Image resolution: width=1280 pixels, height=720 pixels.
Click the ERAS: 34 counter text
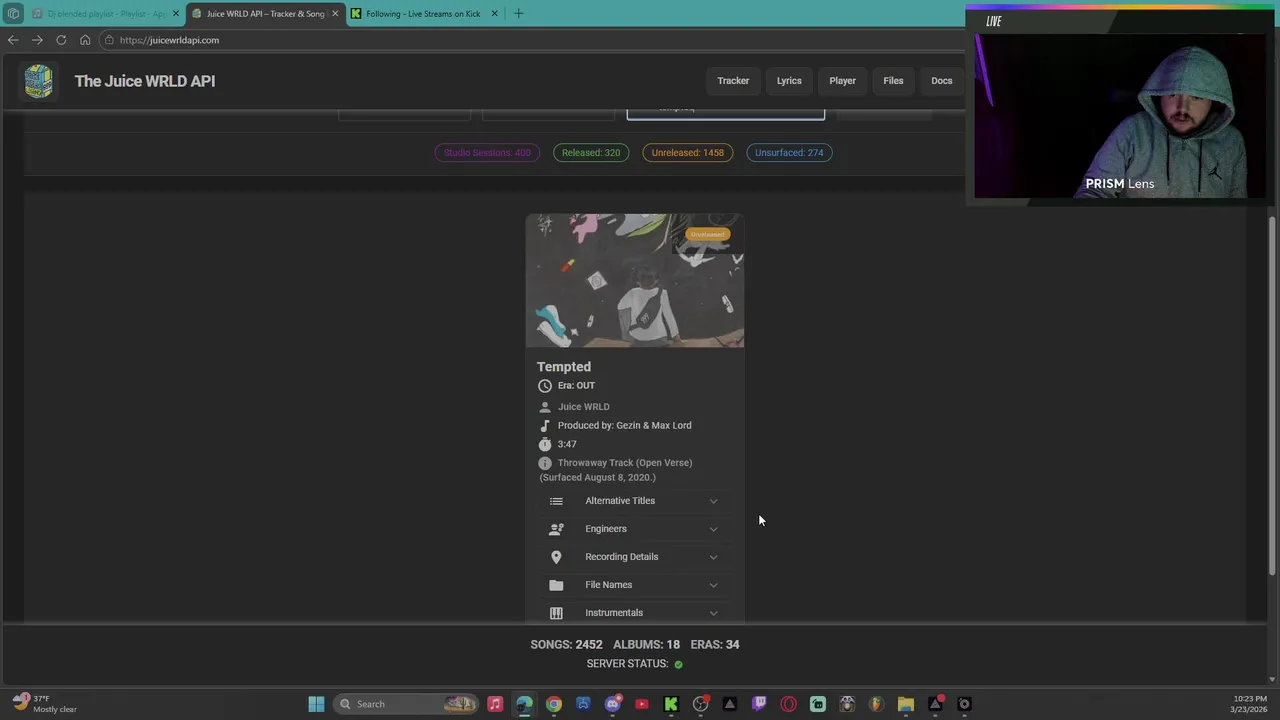pos(715,645)
